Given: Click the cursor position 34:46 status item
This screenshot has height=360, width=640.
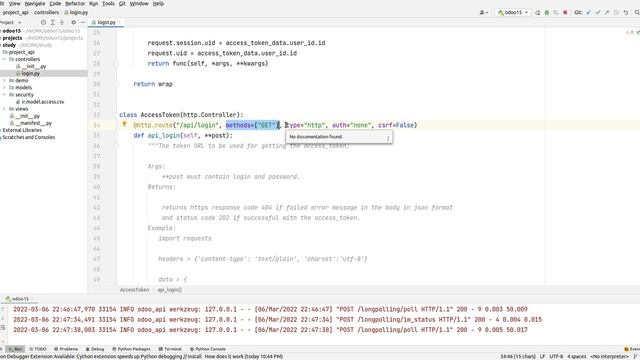Looking at the screenshot, I should pyautogui.click(x=518, y=356).
